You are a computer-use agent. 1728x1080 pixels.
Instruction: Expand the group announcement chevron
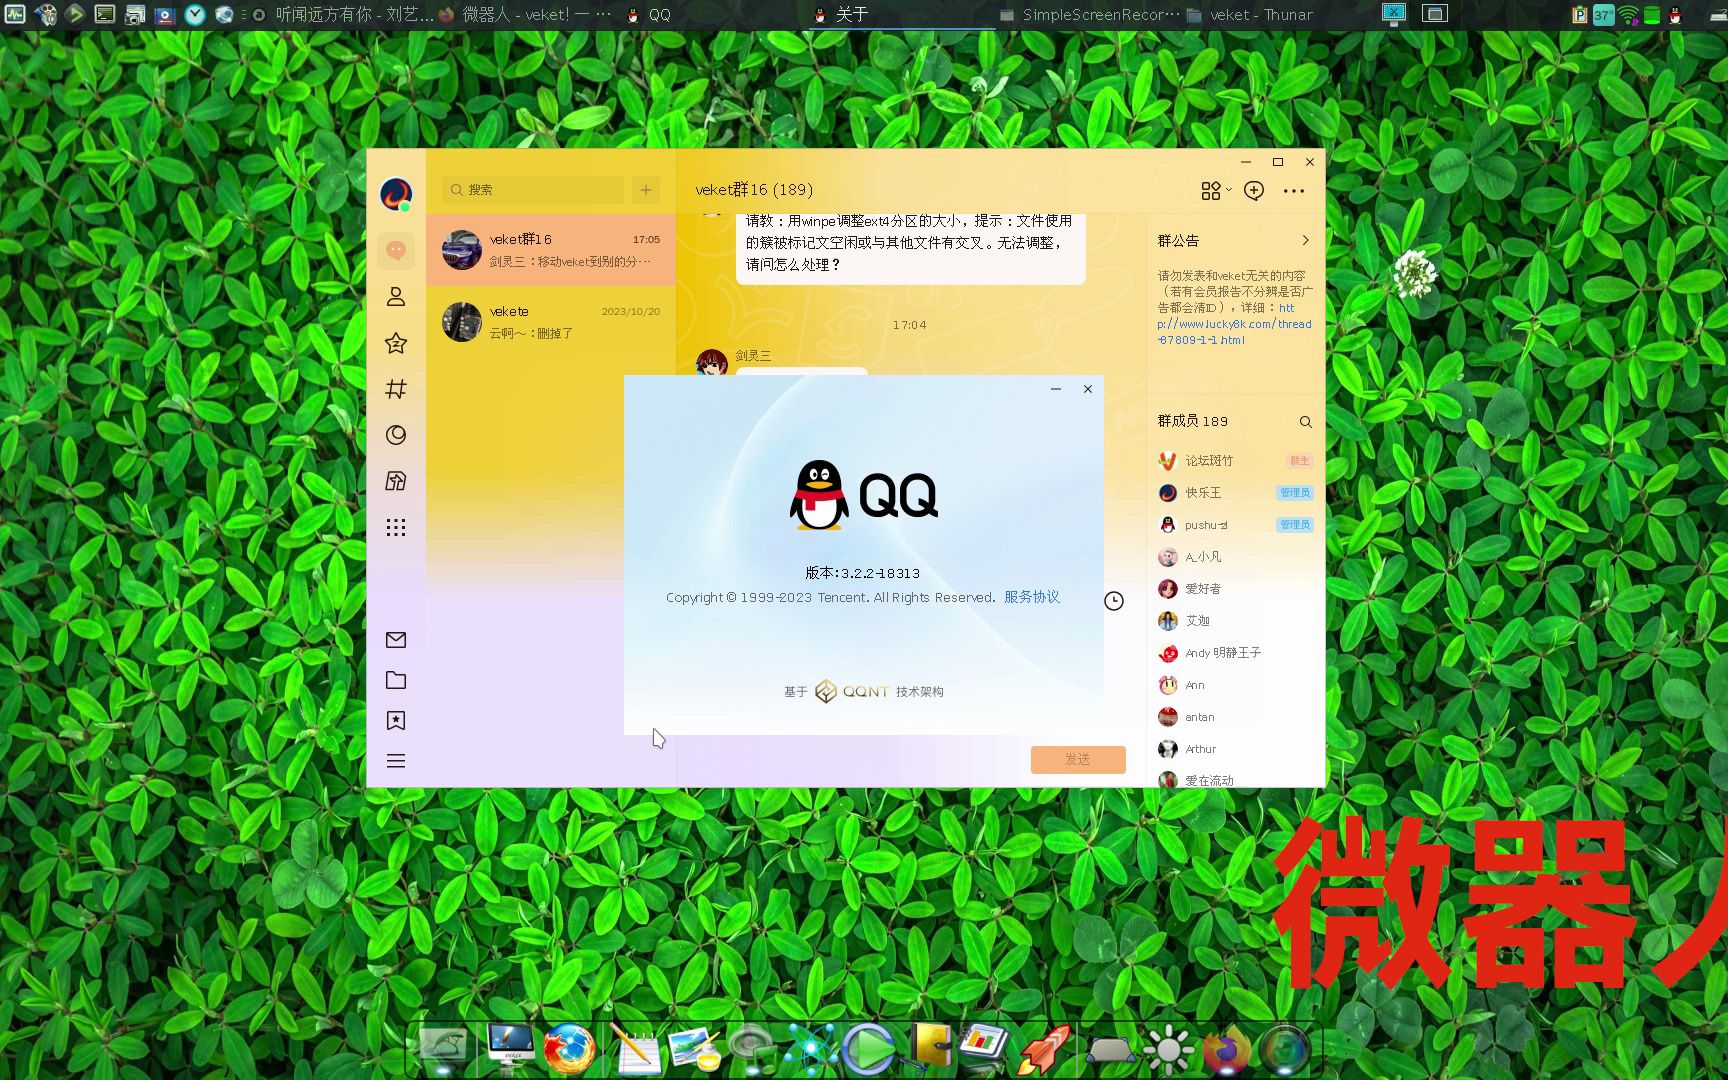[x=1305, y=240]
